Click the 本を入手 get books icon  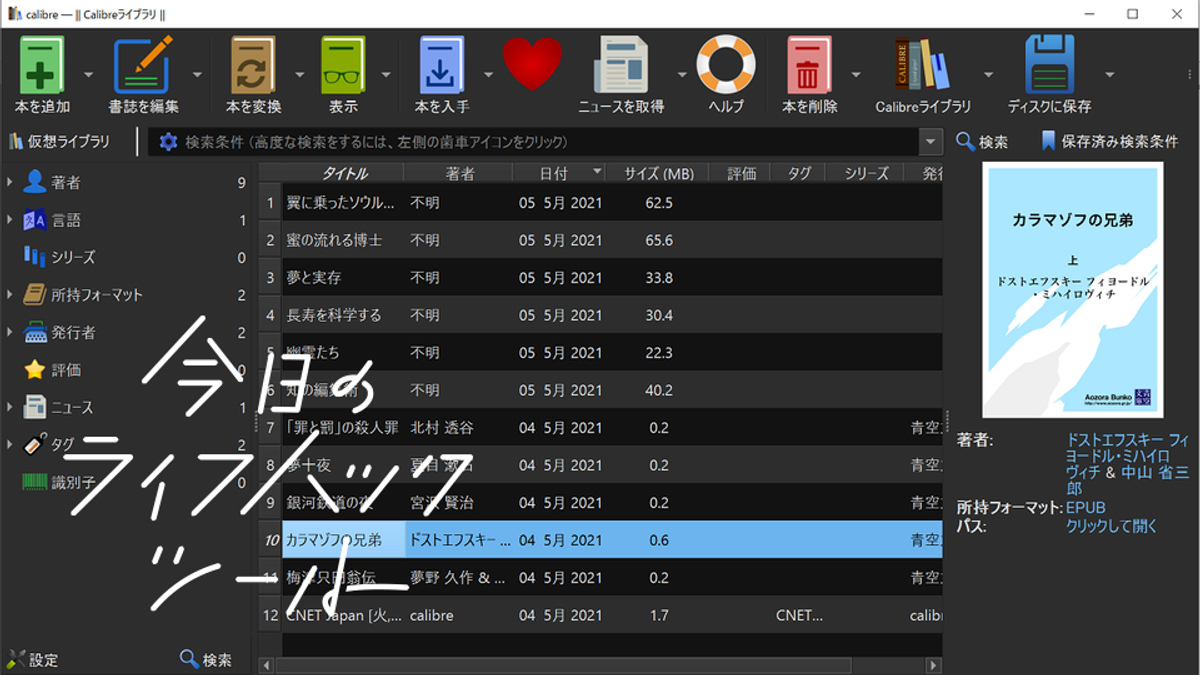(x=442, y=65)
